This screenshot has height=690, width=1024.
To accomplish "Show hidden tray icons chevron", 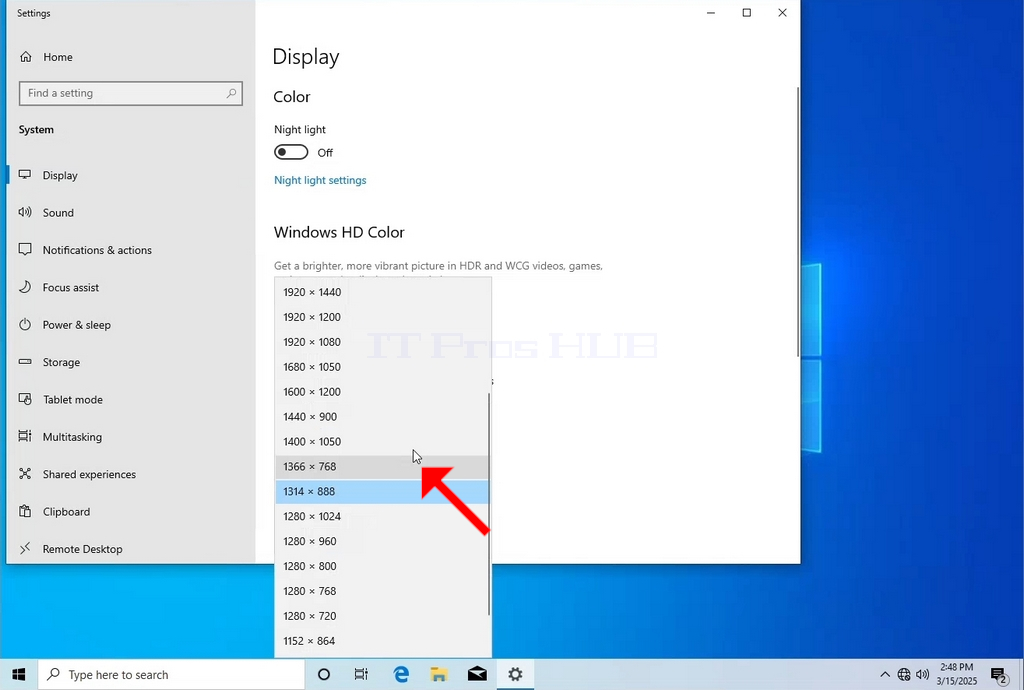I will (x=885, y=674).
